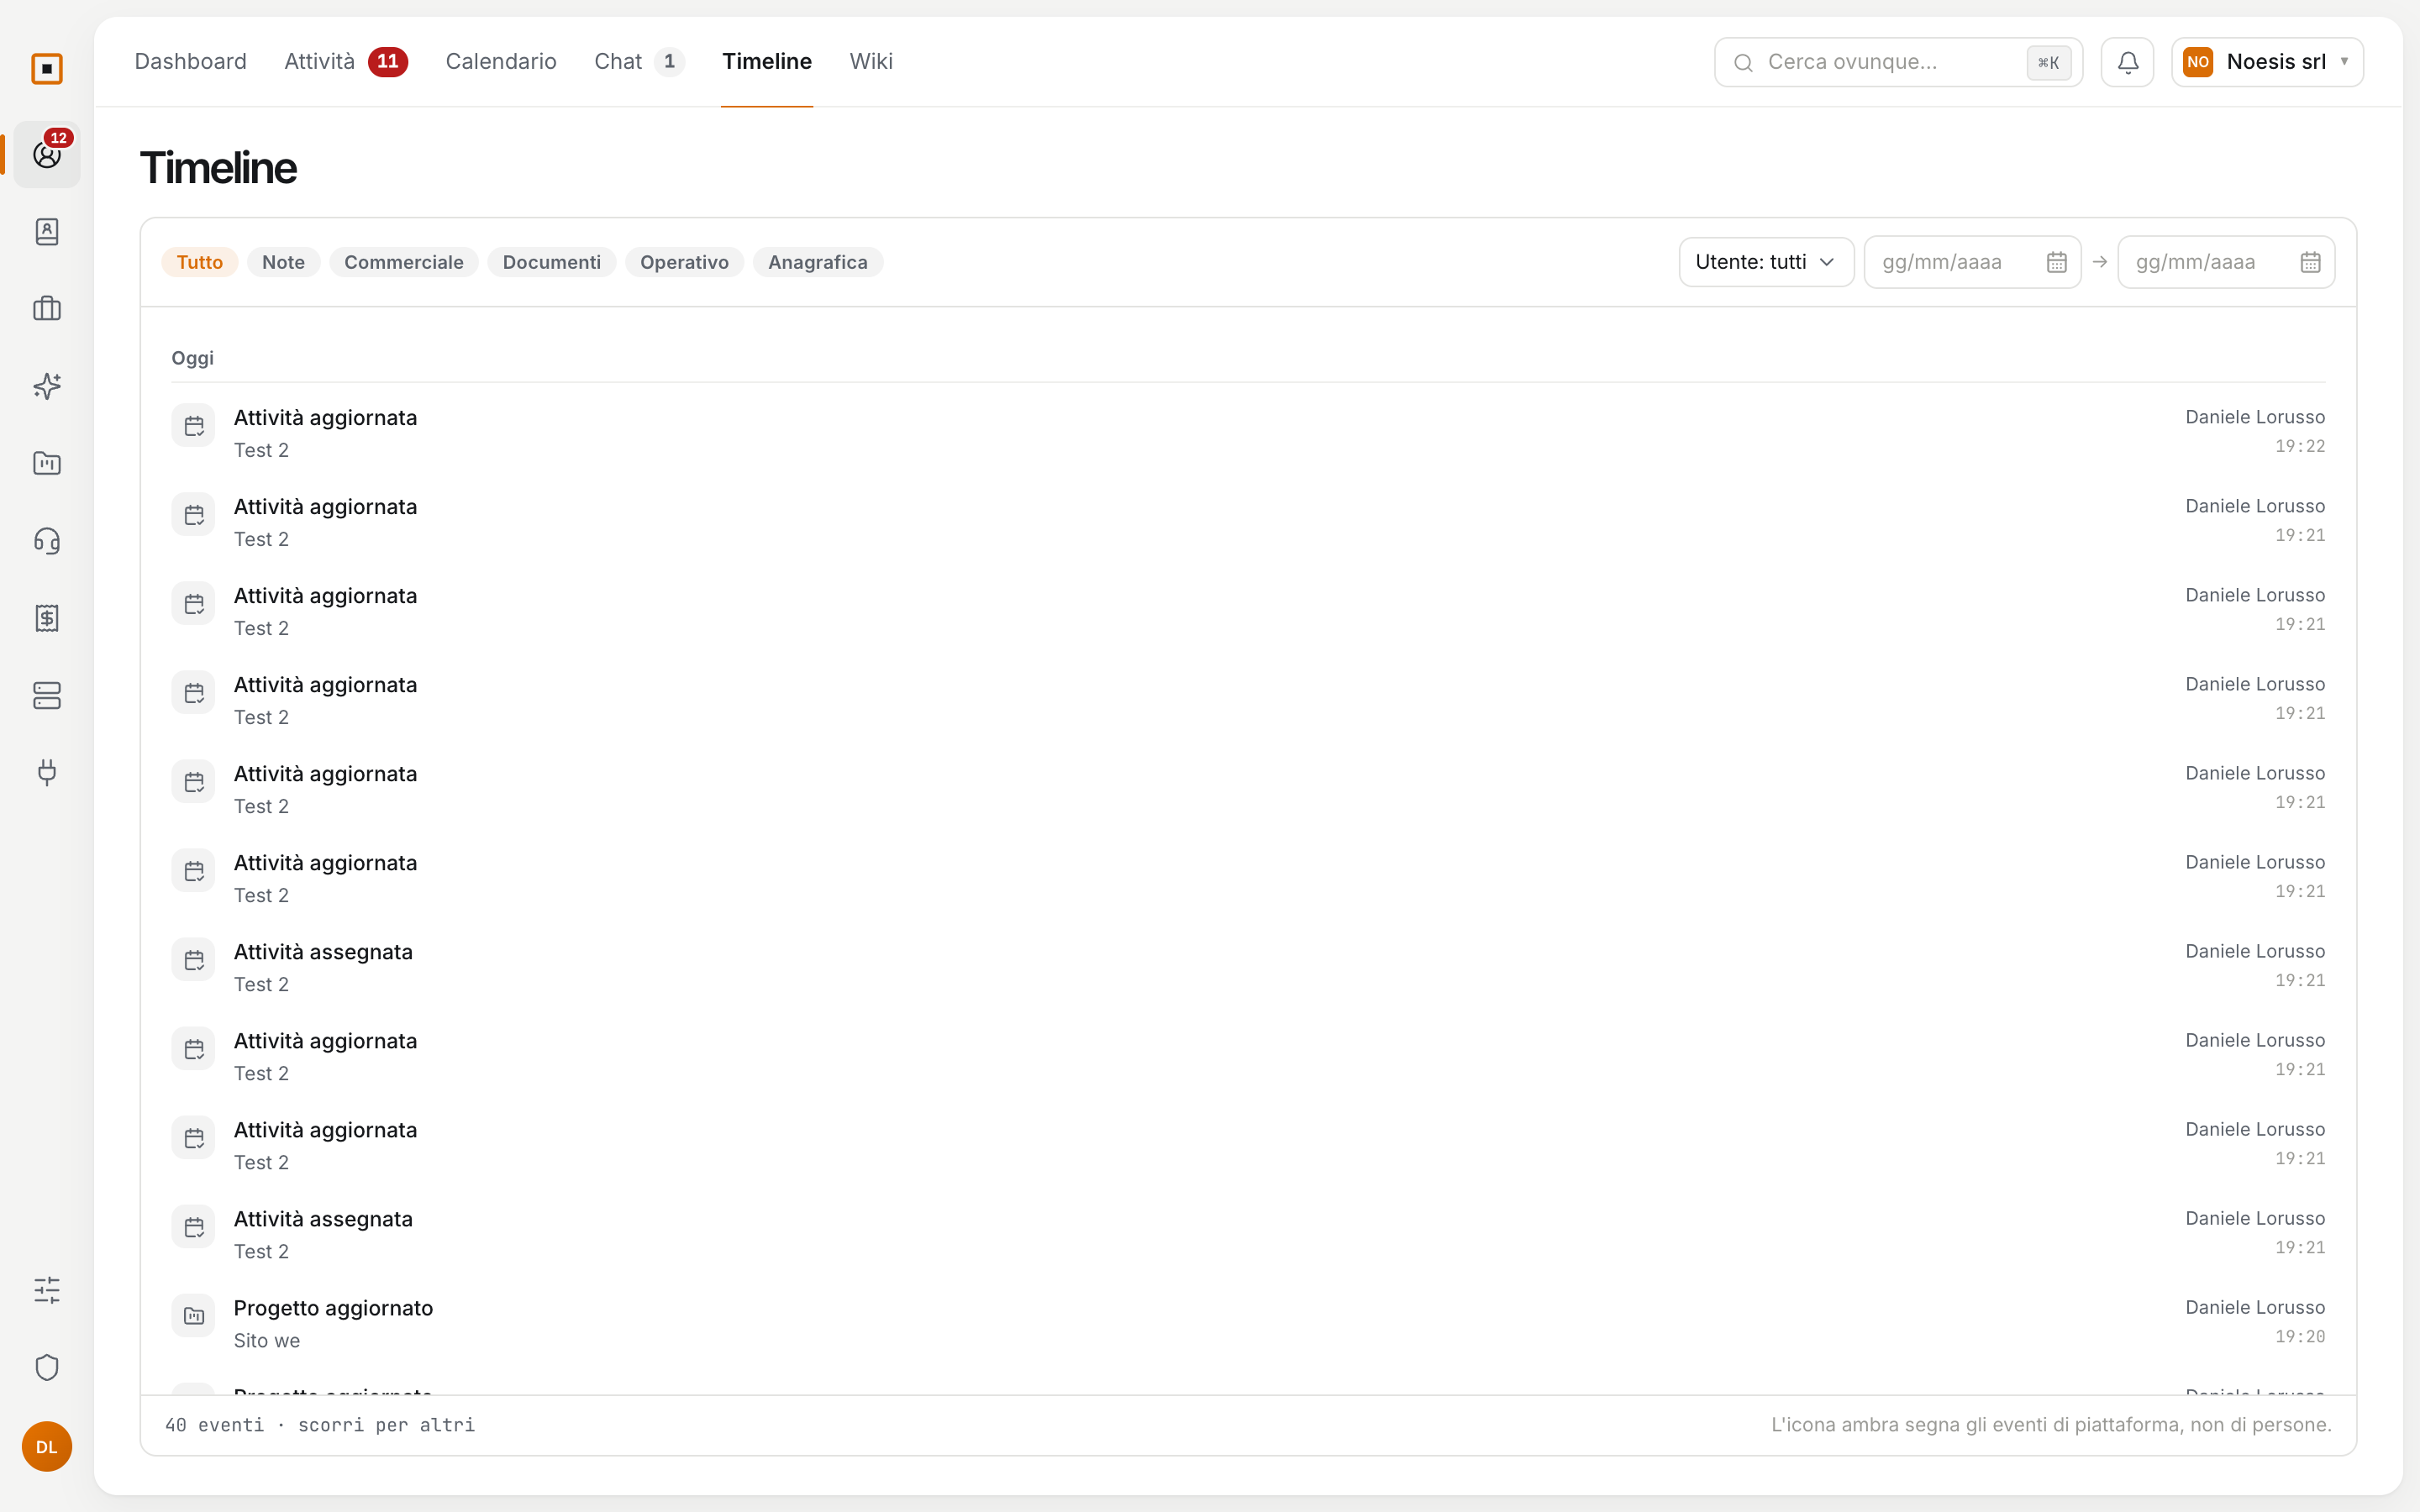Switch to the Calendario tab
The width and height of the screenshot is (2420, 1512).
pos(501,61)
